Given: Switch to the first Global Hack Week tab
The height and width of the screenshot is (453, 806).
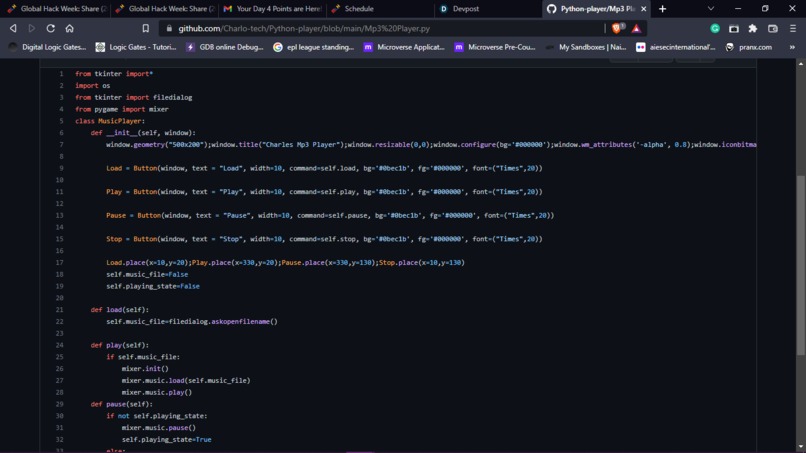Looking at the screenshot, I should click(x=57, y=9).
